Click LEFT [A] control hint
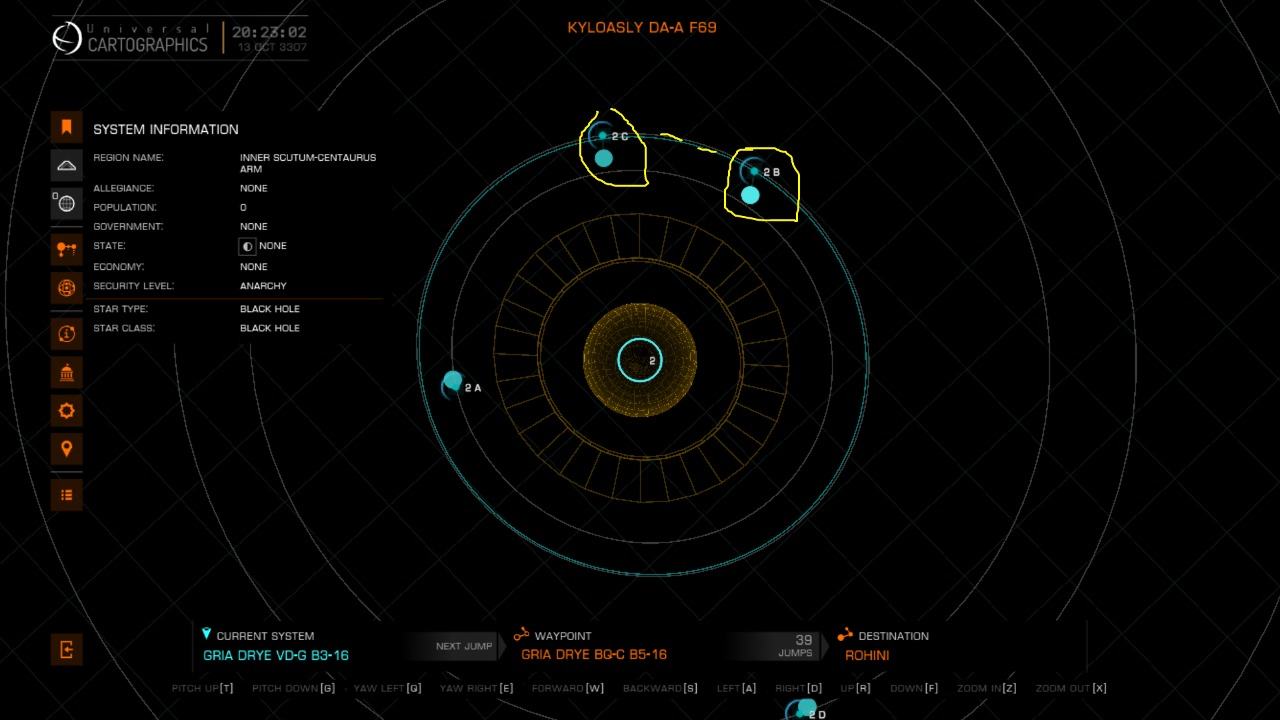 [737, 688]
